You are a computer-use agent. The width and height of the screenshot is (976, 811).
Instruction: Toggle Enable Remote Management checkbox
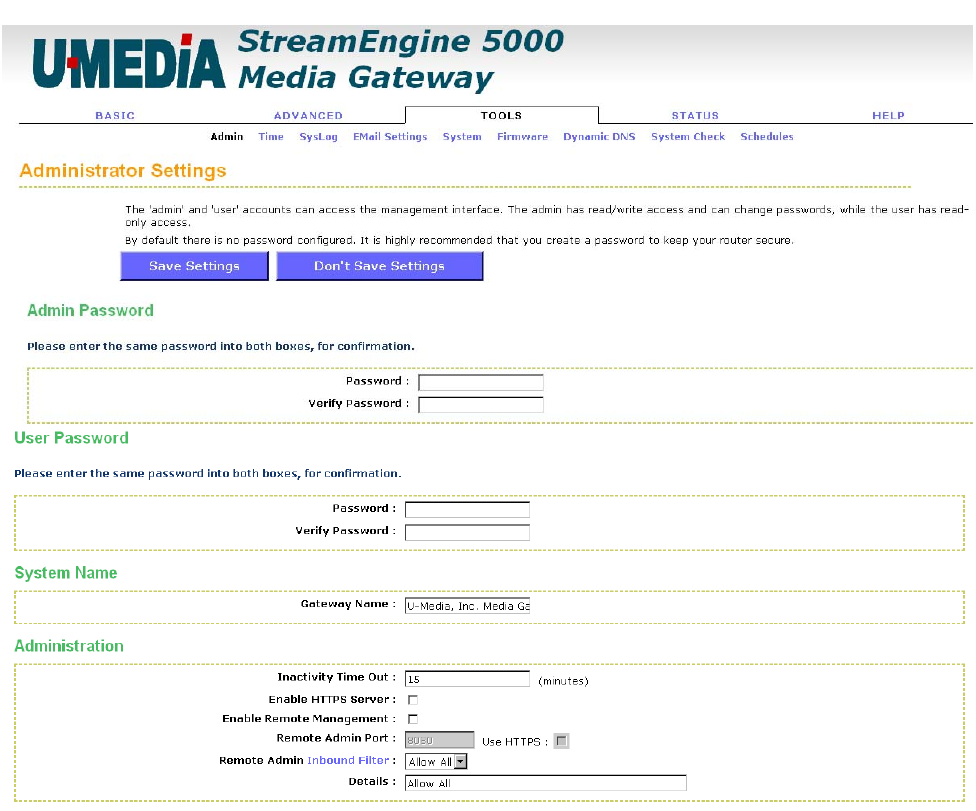[x=413, y=719]
